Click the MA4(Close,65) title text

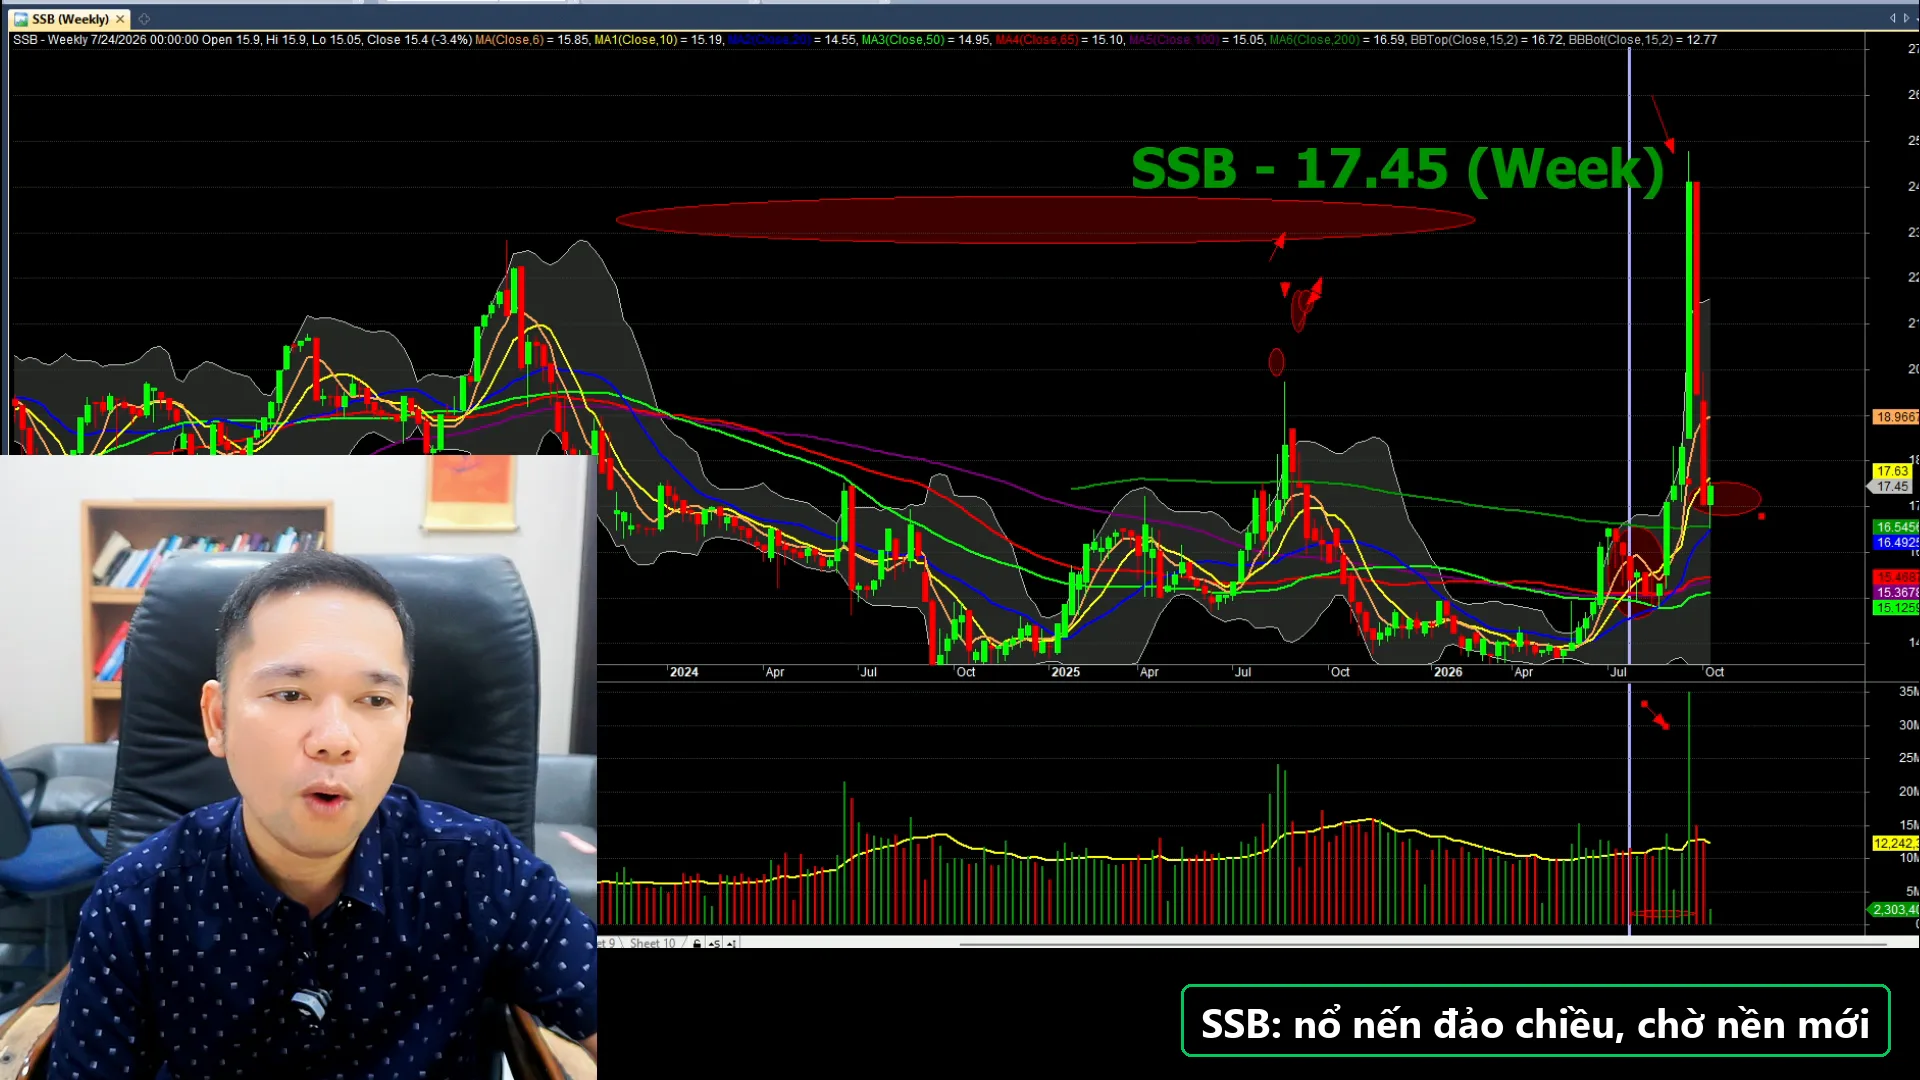[x=1036, y=40]
